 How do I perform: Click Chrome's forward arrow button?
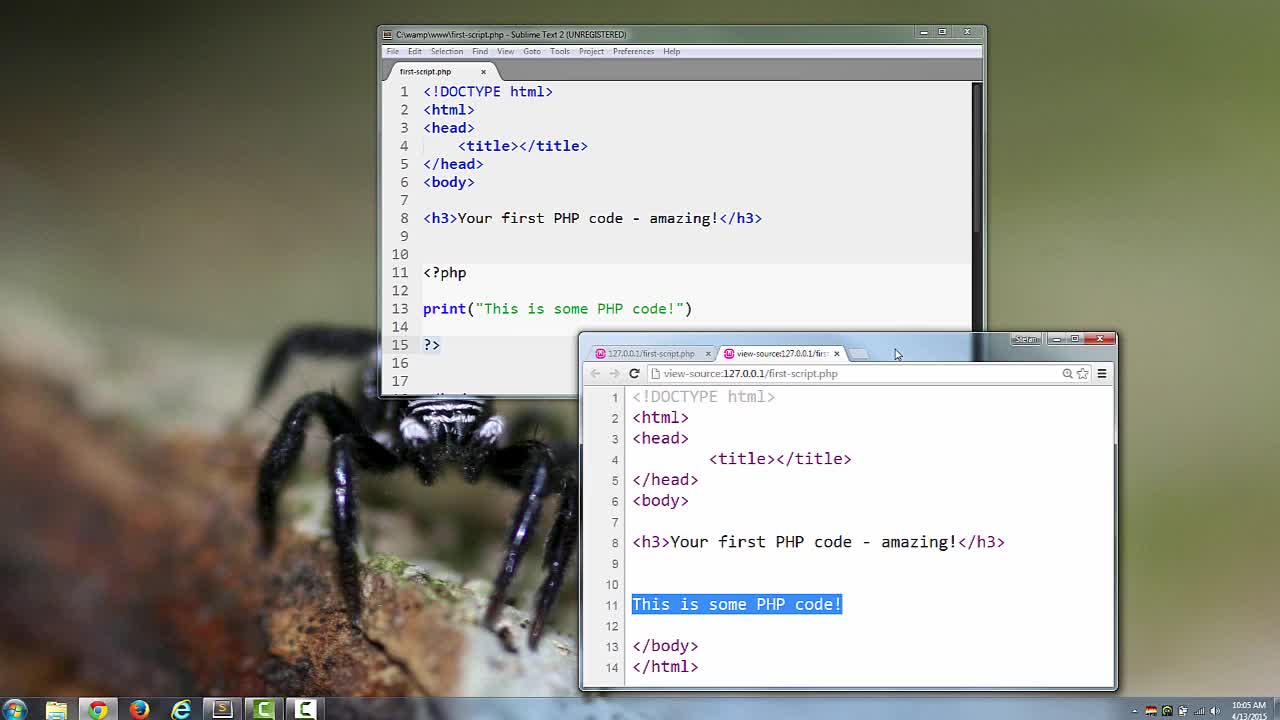click(x=614, y=373)
